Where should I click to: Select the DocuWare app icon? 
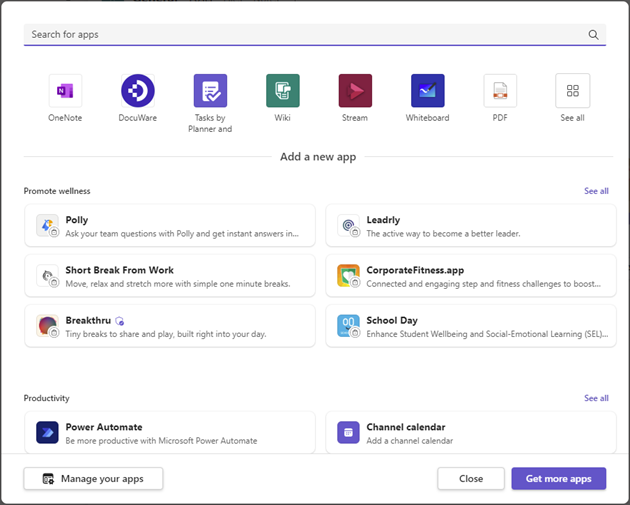138,91
